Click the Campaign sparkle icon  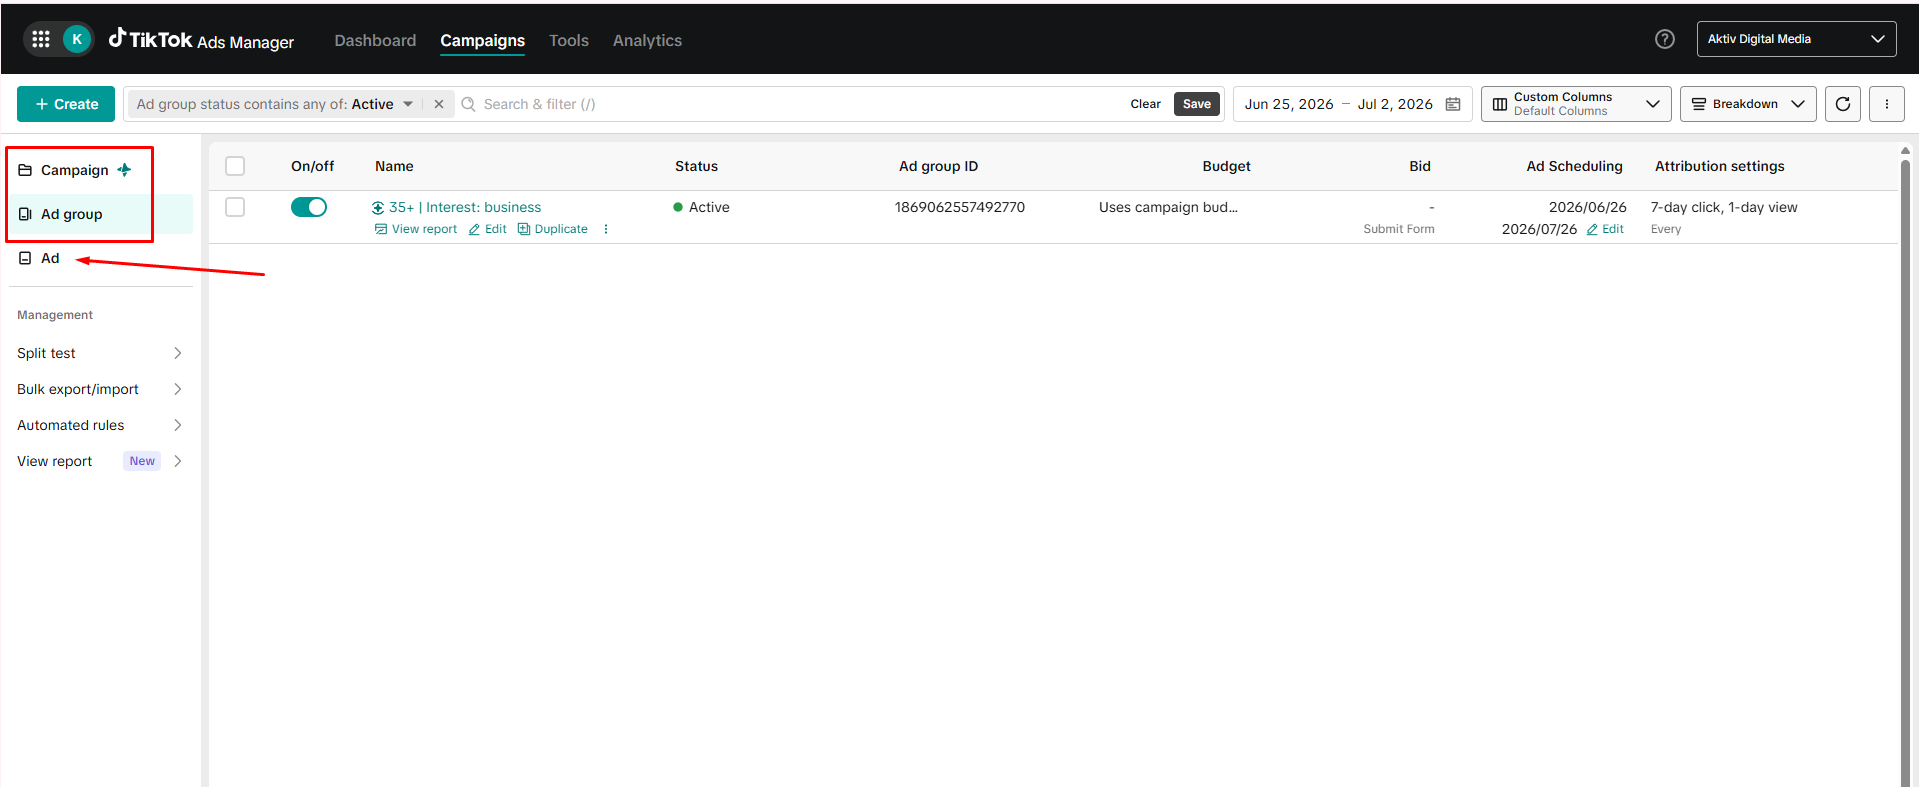pyautogui.click(x=124, y=170)
